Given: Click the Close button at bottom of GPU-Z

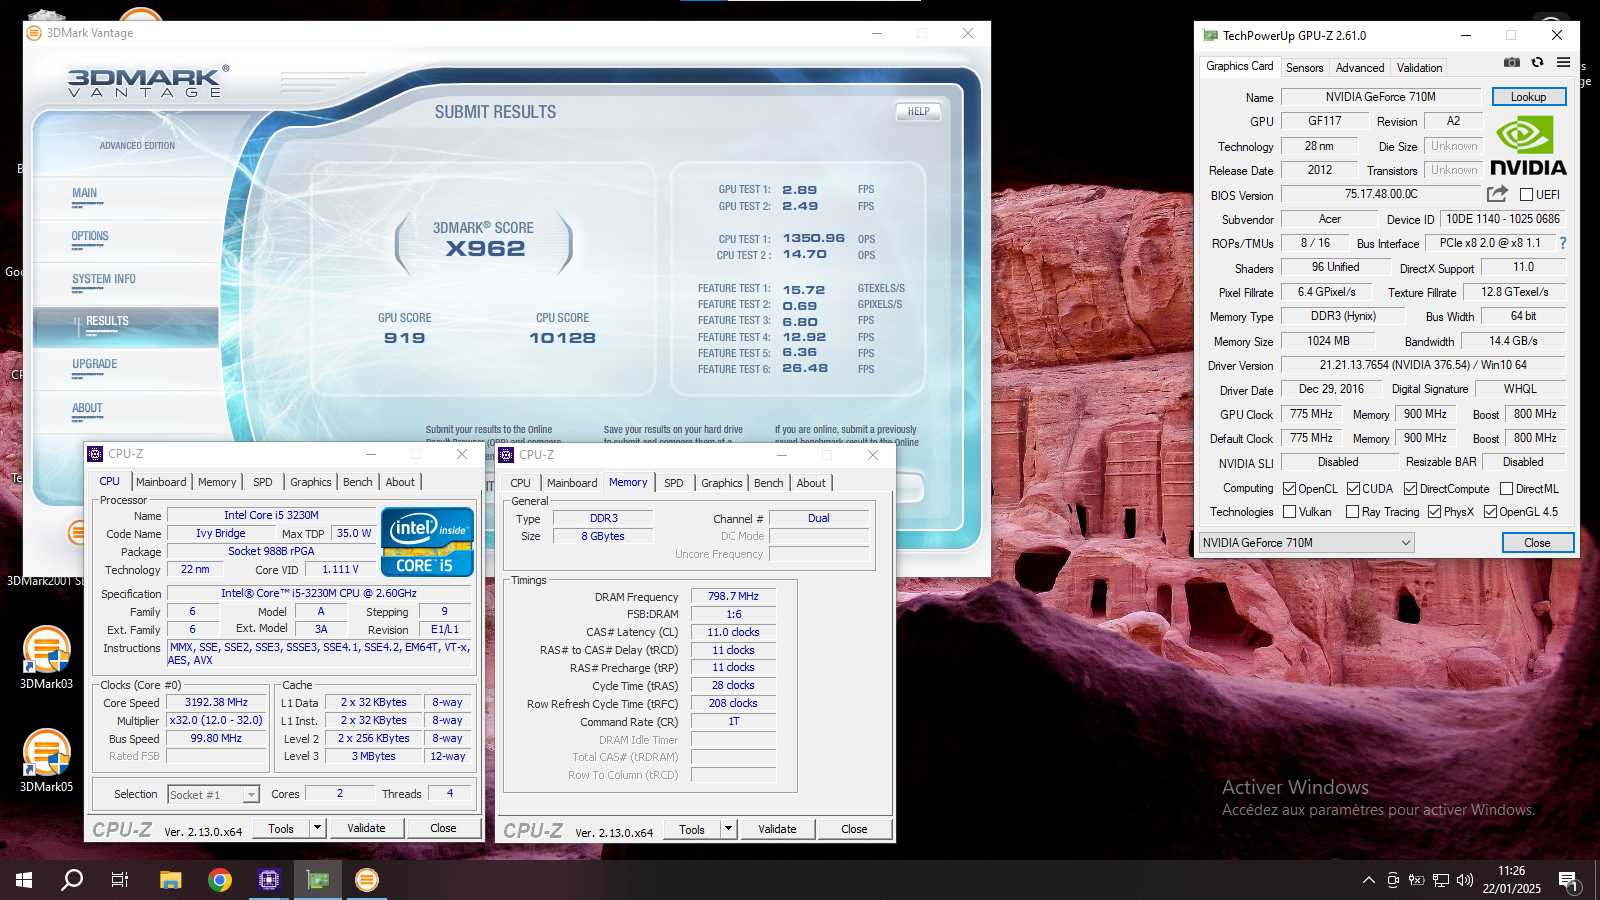Looking at the screenshot, I should 1537,543.
